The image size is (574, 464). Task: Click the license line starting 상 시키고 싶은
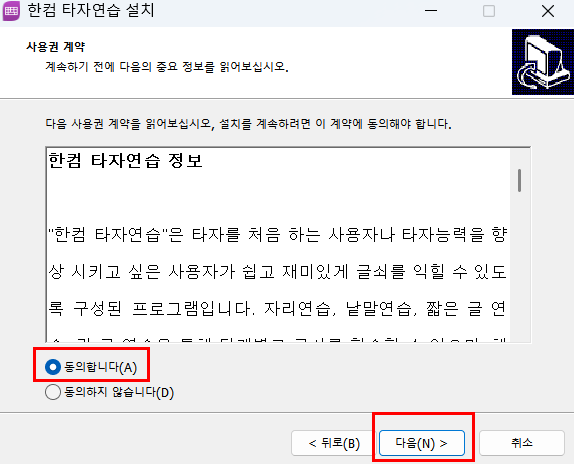click(x=277, y=272)
